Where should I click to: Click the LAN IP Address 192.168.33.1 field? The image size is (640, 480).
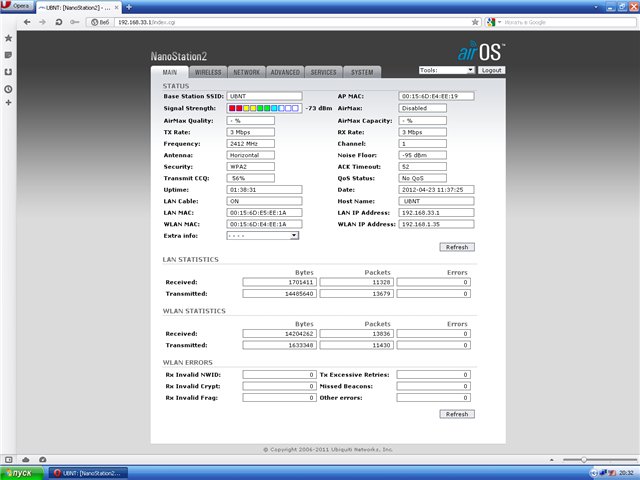(436, 212)
